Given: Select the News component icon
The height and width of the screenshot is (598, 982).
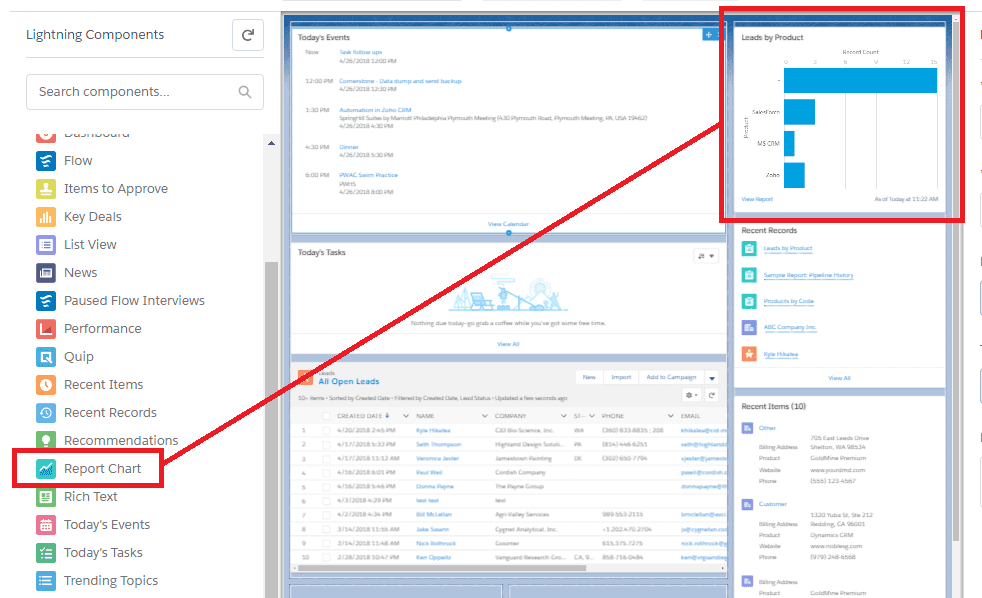Looking at the screenshot, I should point(46,272).
